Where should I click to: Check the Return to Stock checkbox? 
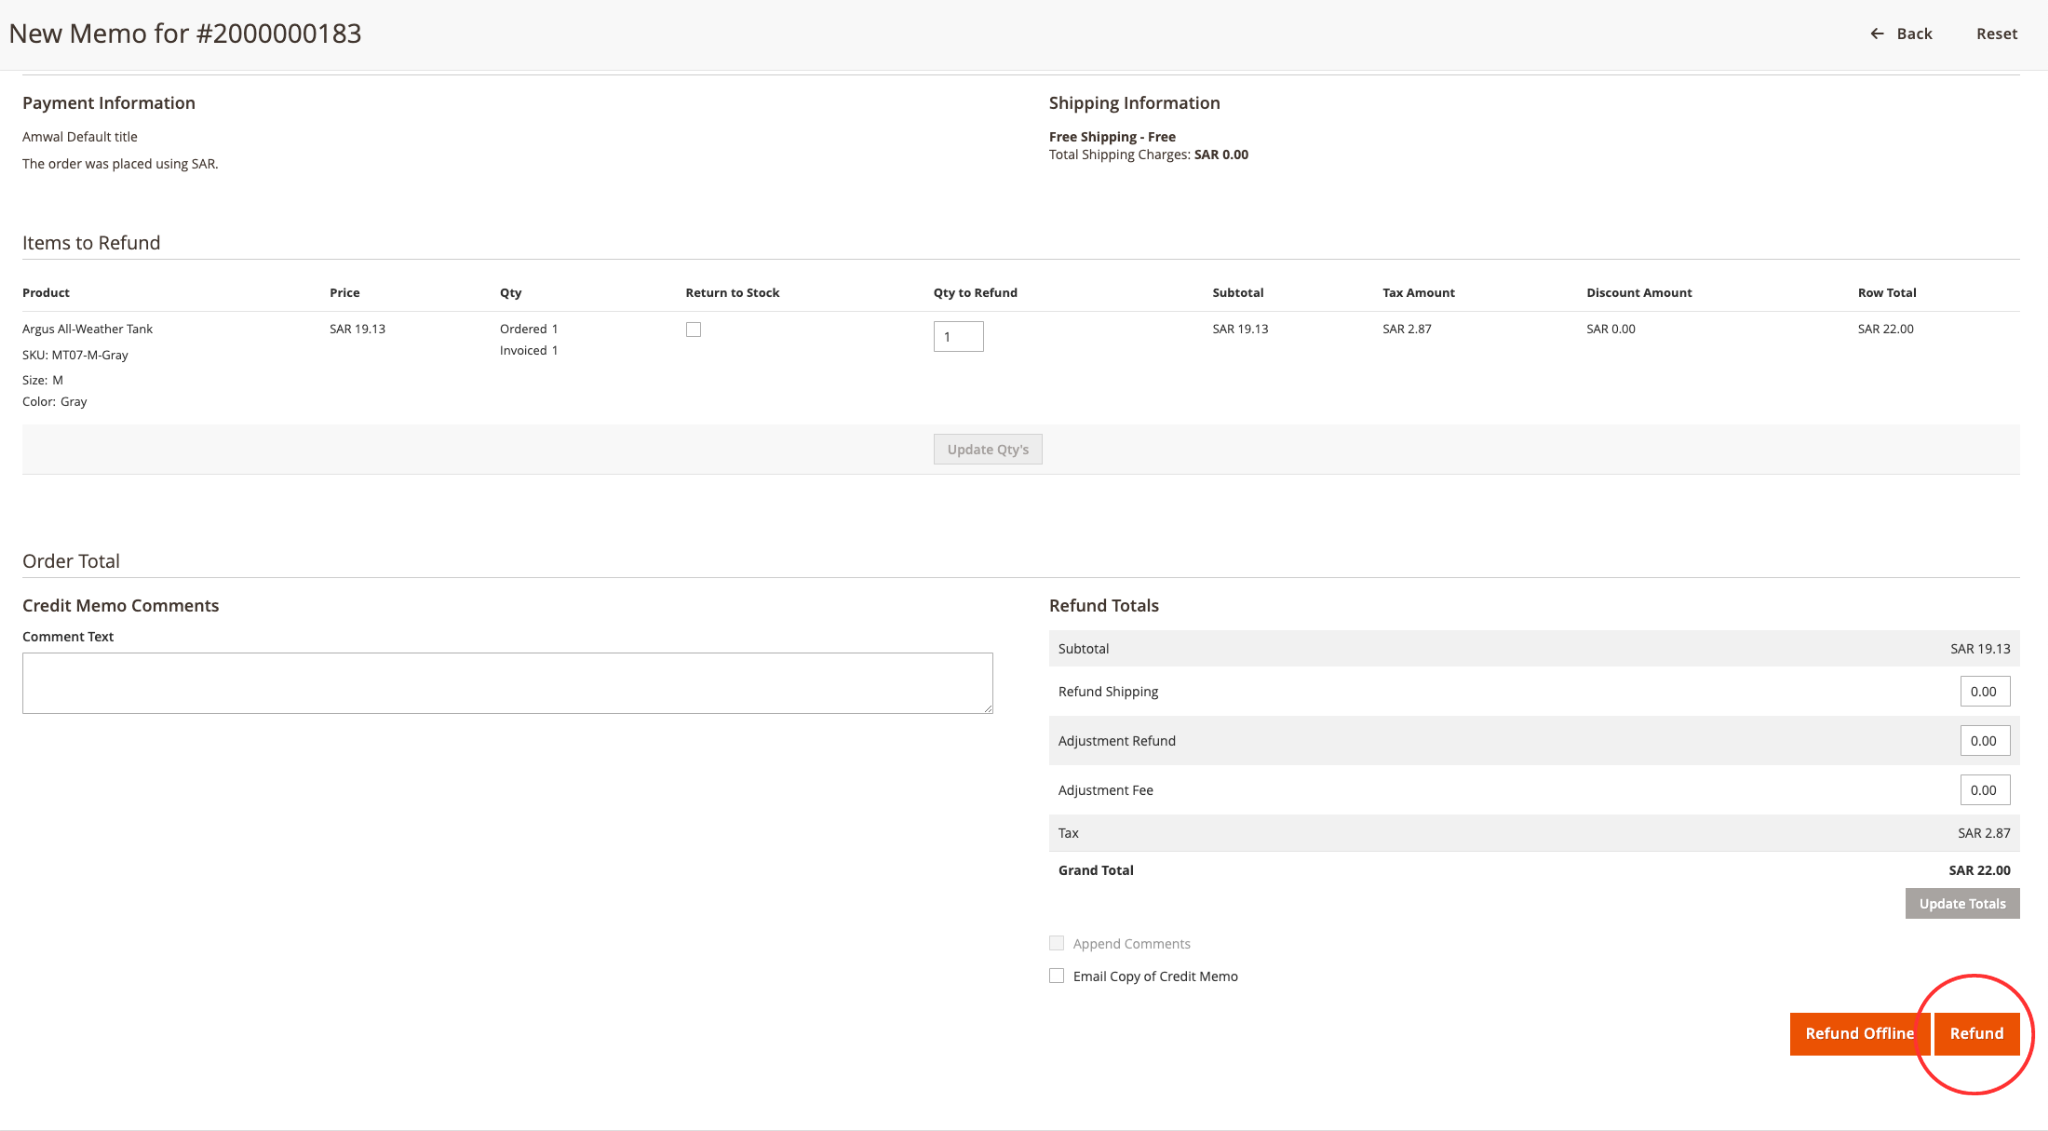coord(693,330)
